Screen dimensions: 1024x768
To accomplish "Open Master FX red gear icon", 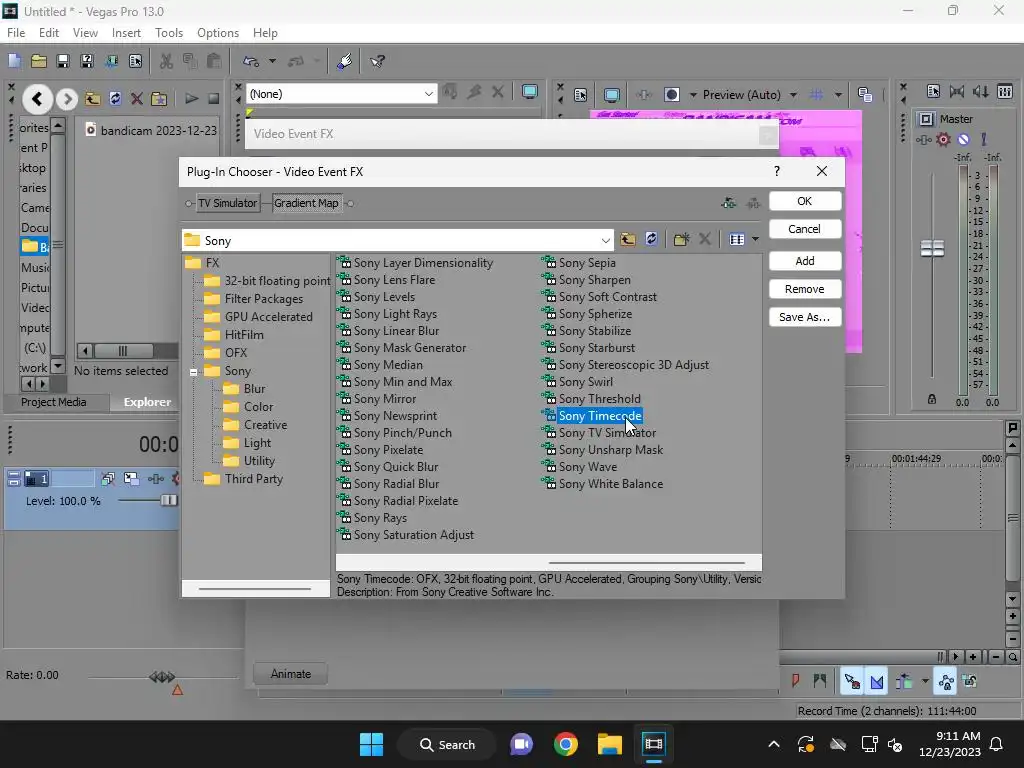I will point(943,139).
